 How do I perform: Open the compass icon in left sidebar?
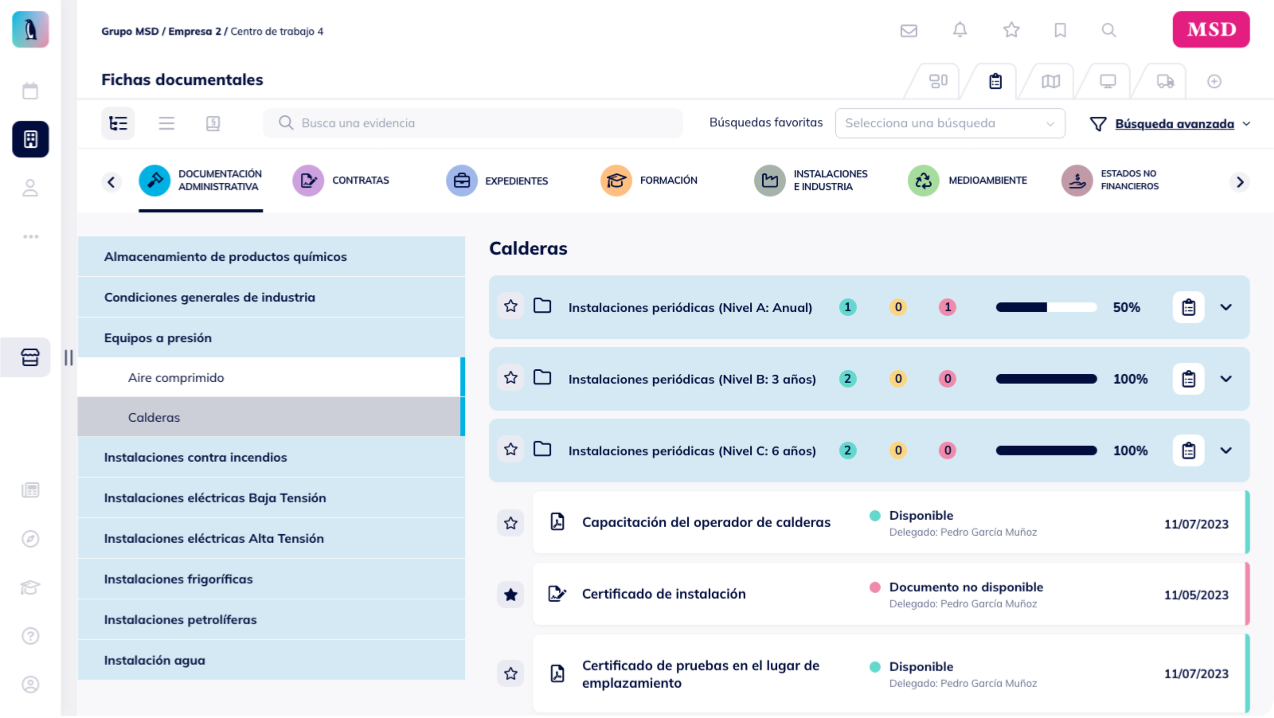point(30,538)
